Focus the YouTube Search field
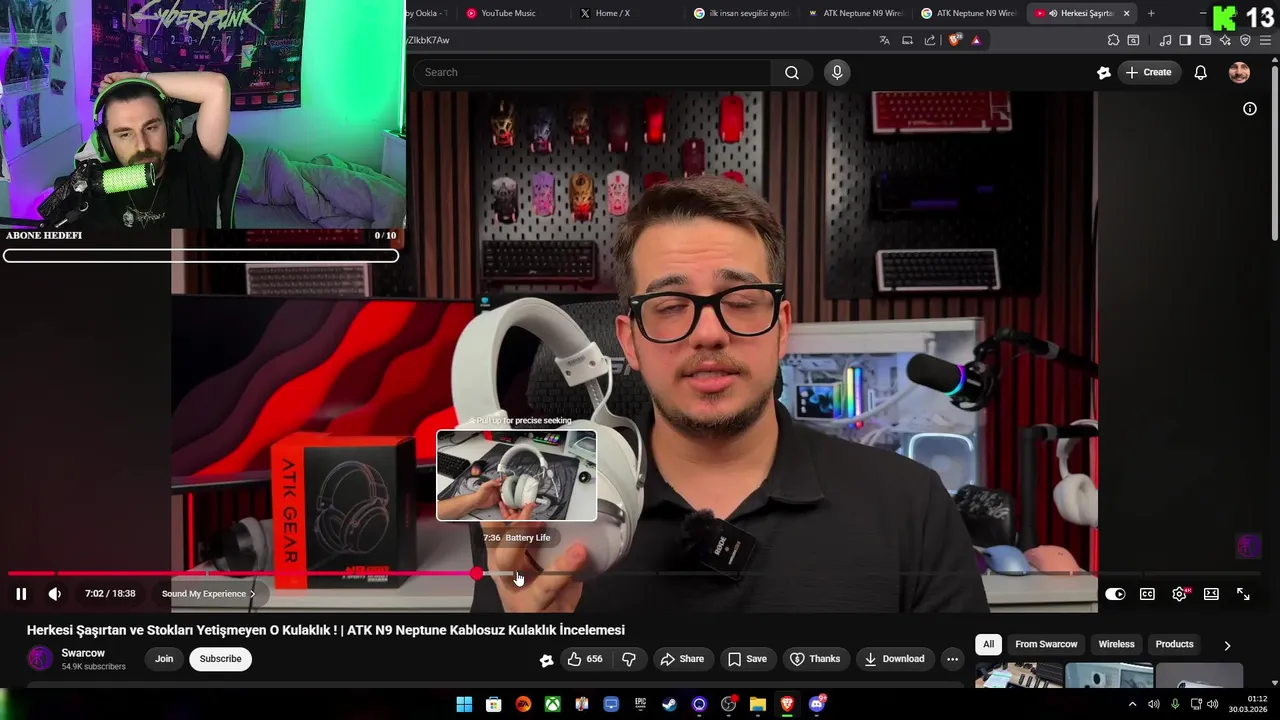 click(590, 72)
